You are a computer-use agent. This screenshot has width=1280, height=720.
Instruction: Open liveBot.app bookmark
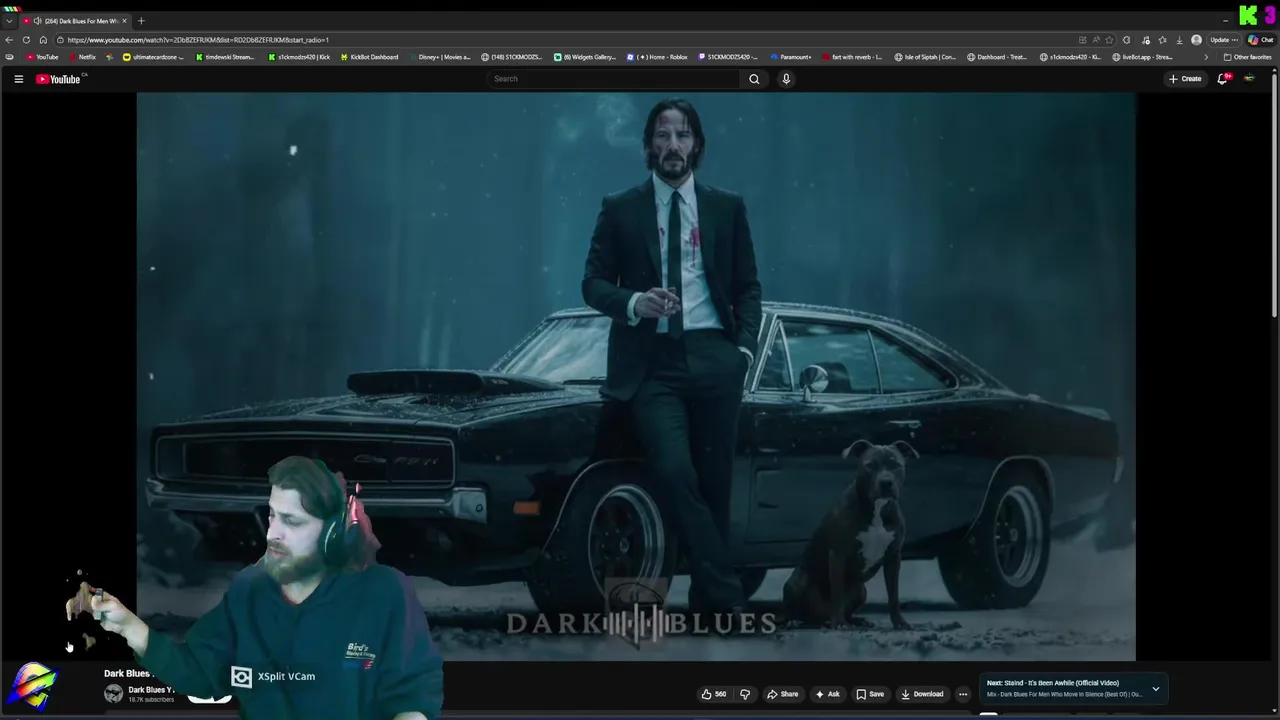[1142, 57]
